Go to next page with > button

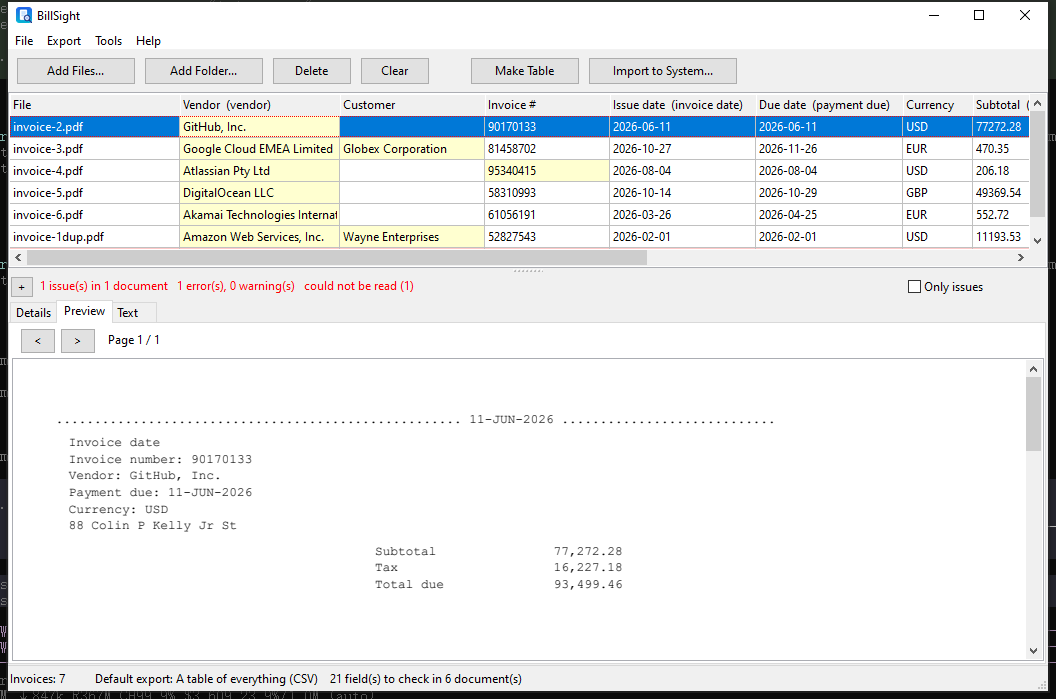coord(77,341)
